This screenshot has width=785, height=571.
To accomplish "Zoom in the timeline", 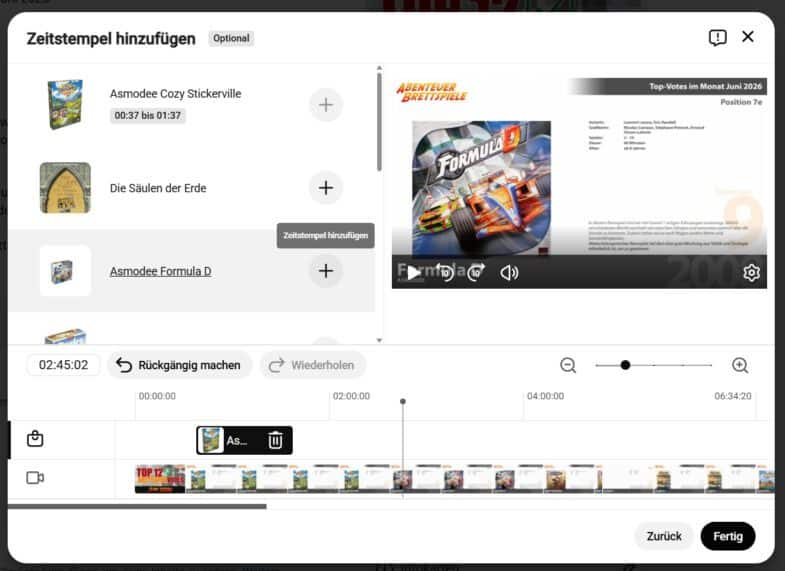I will 740,365.
